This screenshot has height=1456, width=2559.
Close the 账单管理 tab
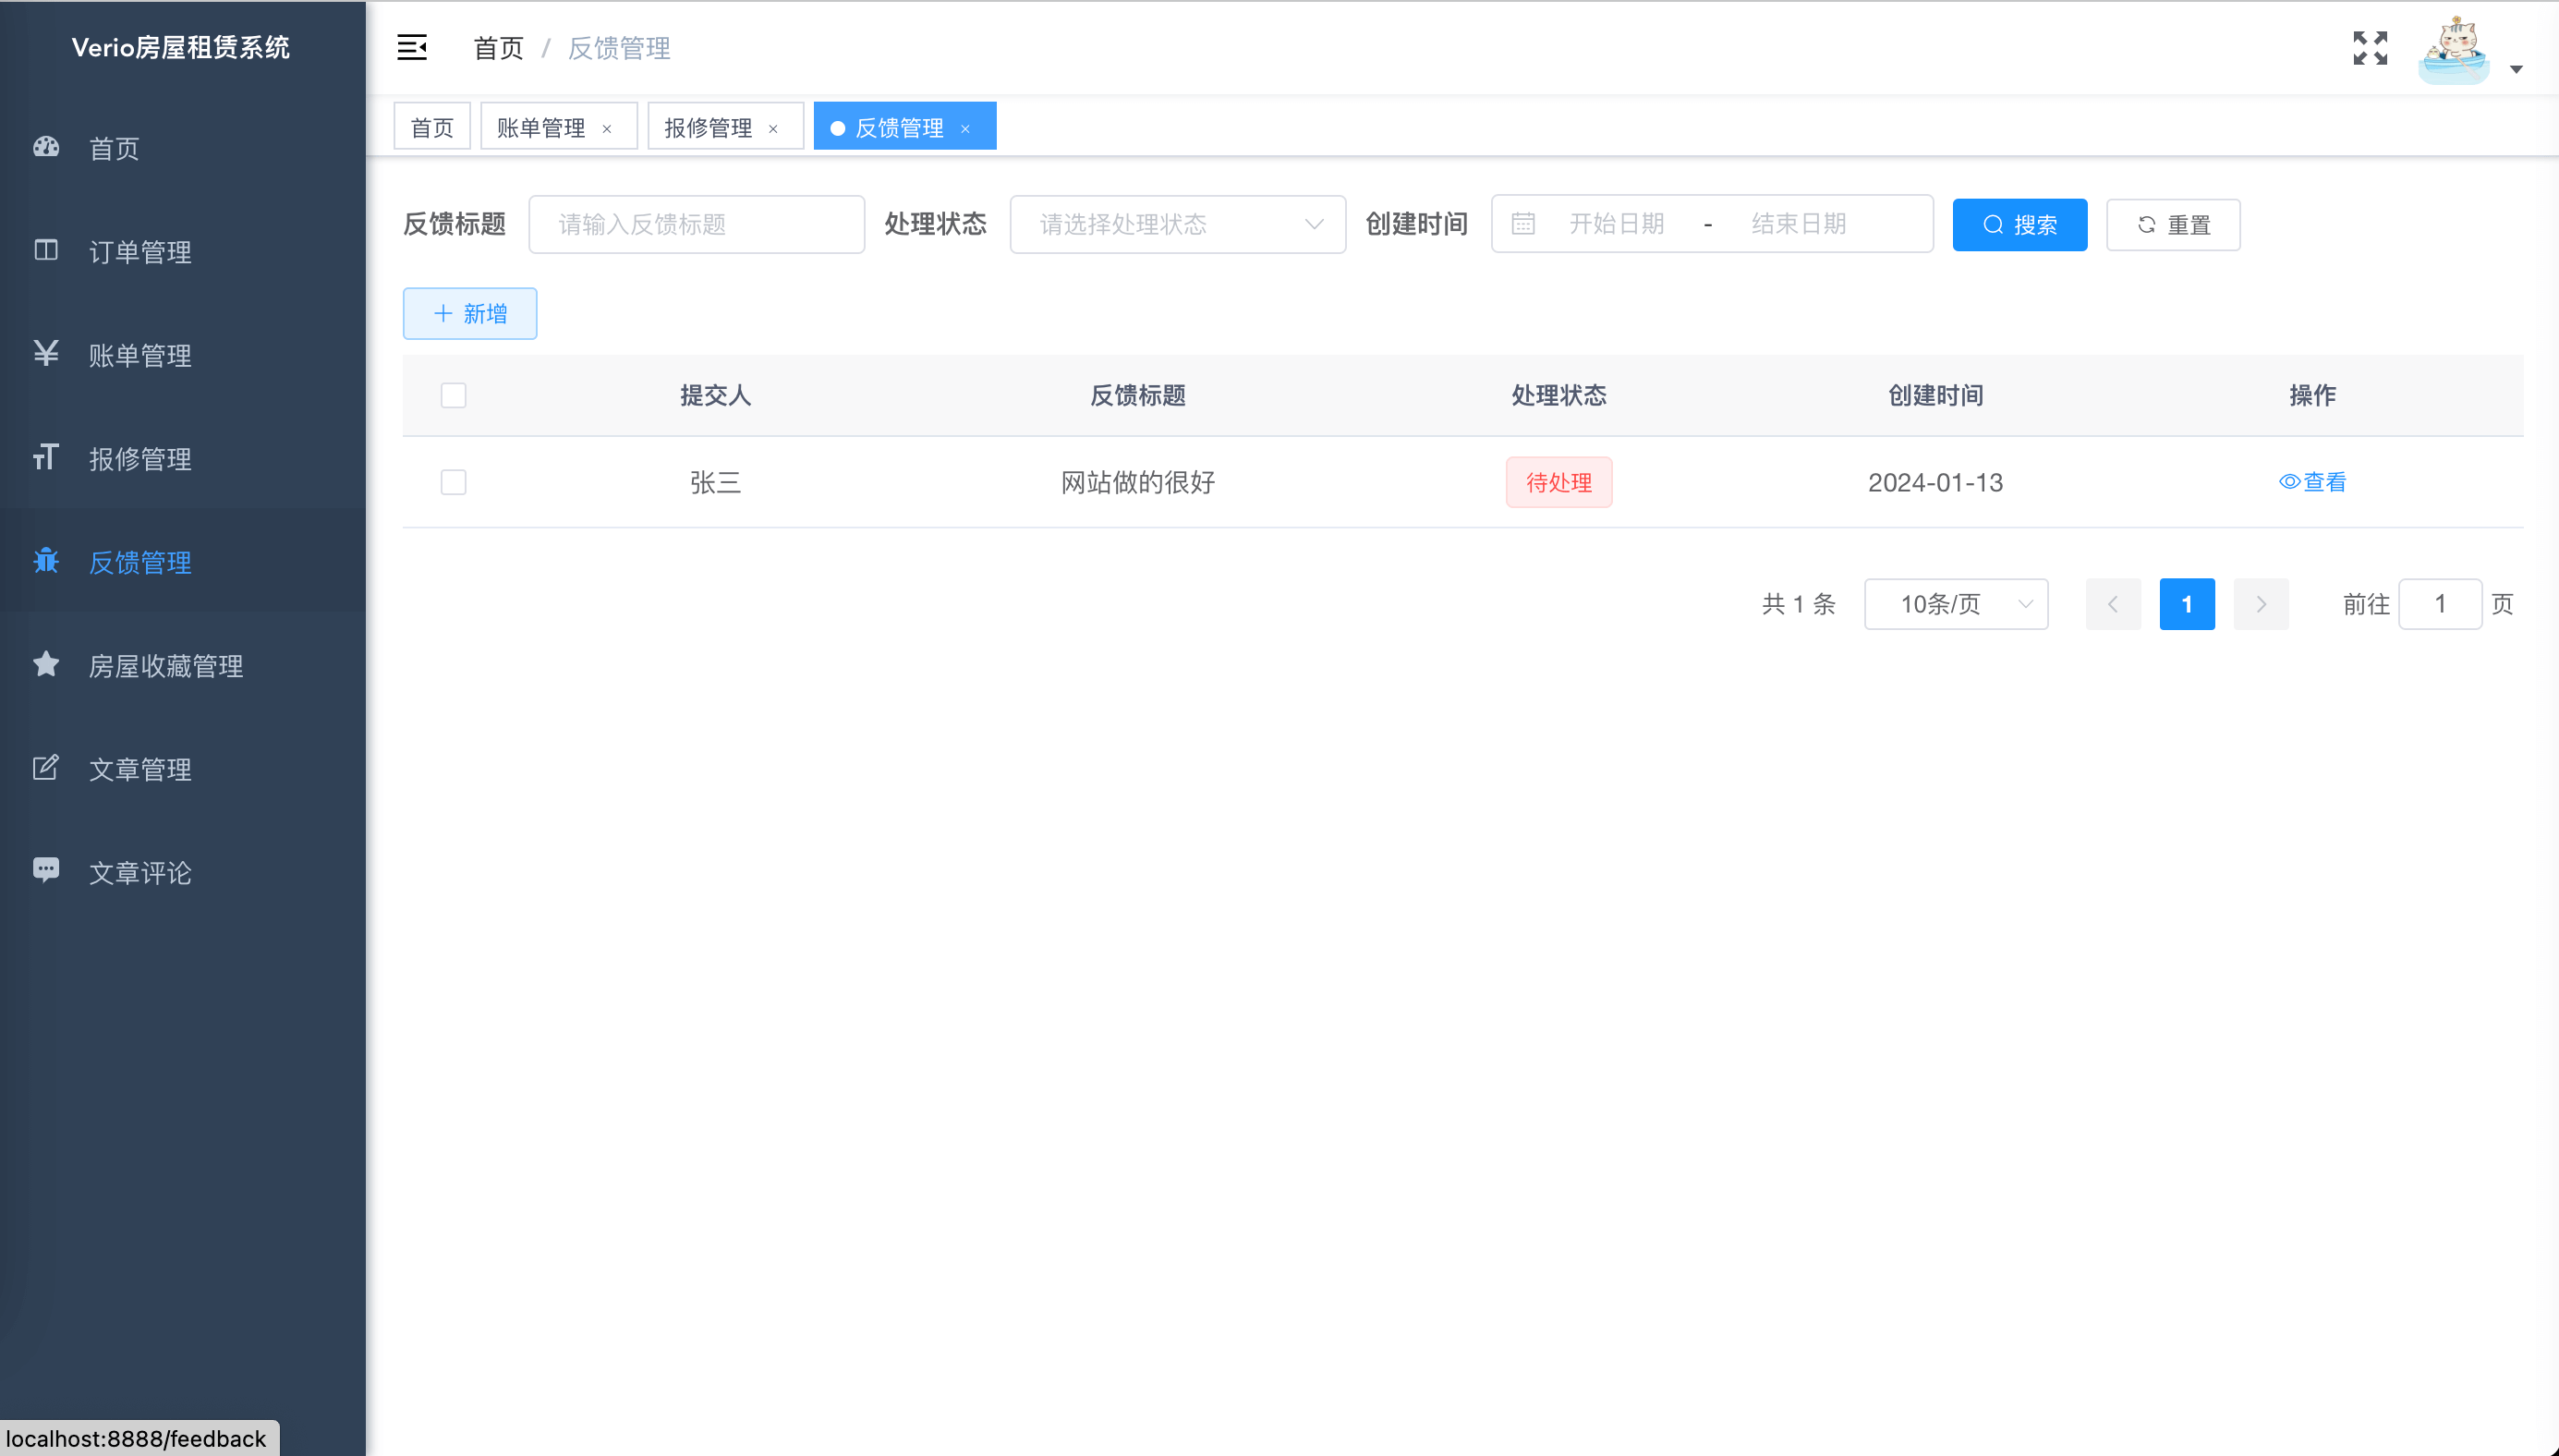point(607,128)
